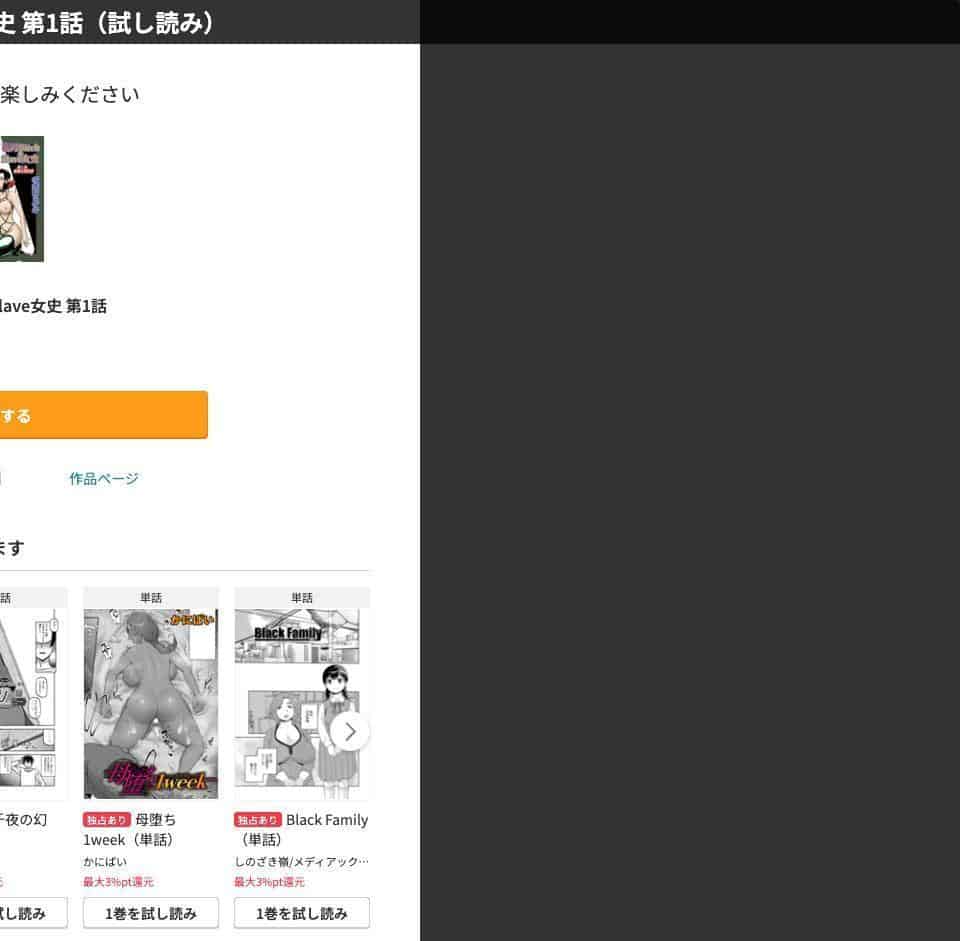The width and height of the screenshot is (960, 941).
Task: Click 1巻を試し読み under Black Family
Action: pos(302,913)
